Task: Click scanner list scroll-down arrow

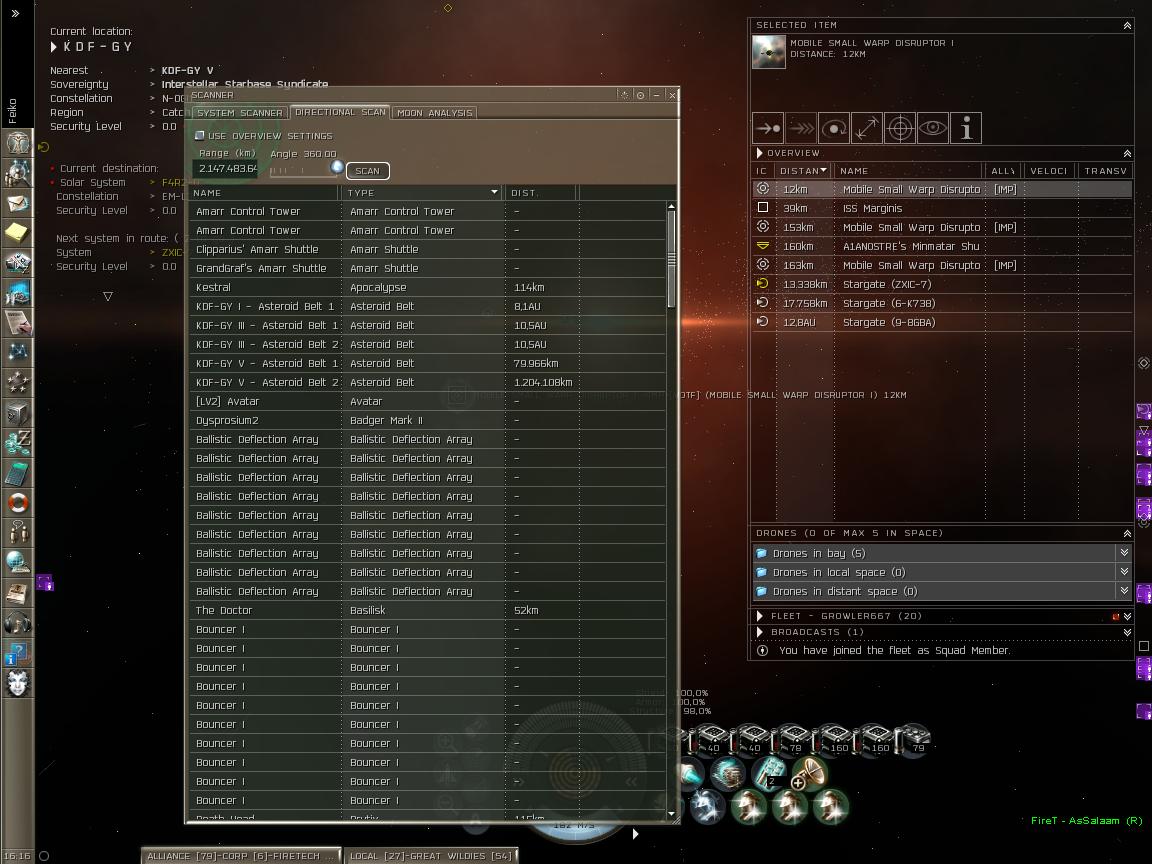Action: point(671,813)
